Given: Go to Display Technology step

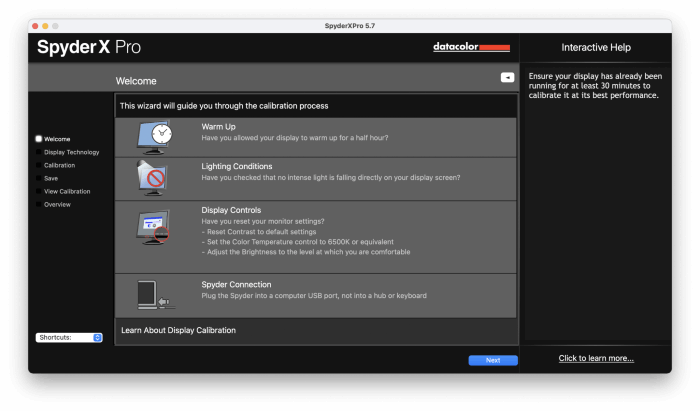Looking at the screenshot, I should click(x=71, y=152).
